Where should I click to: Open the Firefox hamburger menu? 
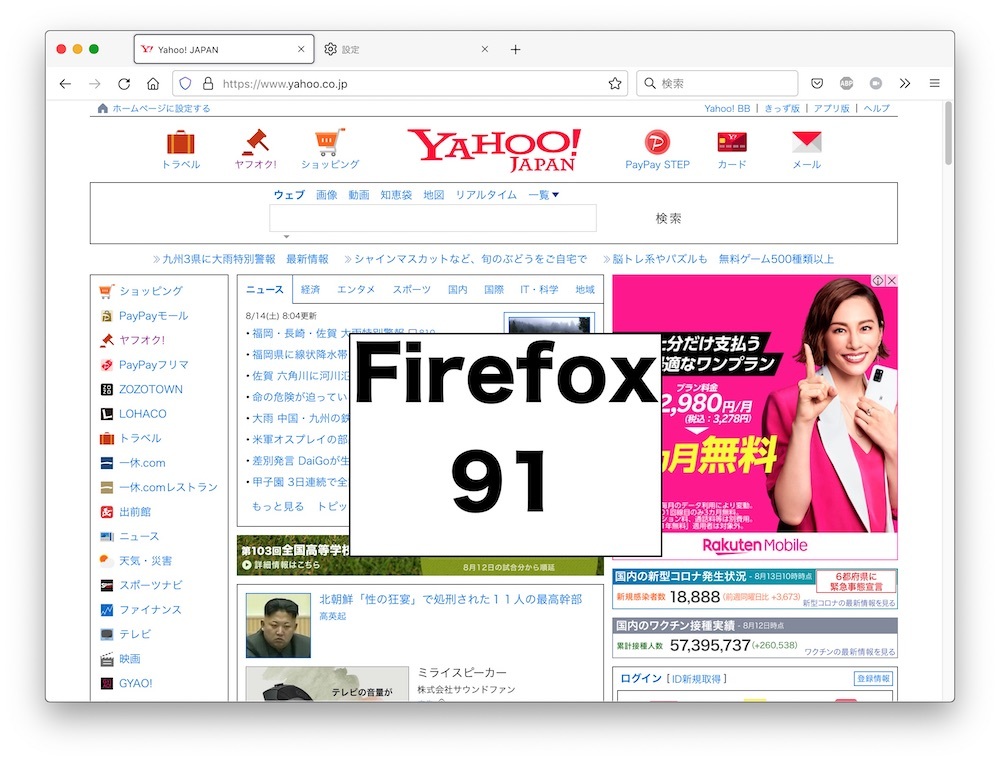tap(934, 84)
